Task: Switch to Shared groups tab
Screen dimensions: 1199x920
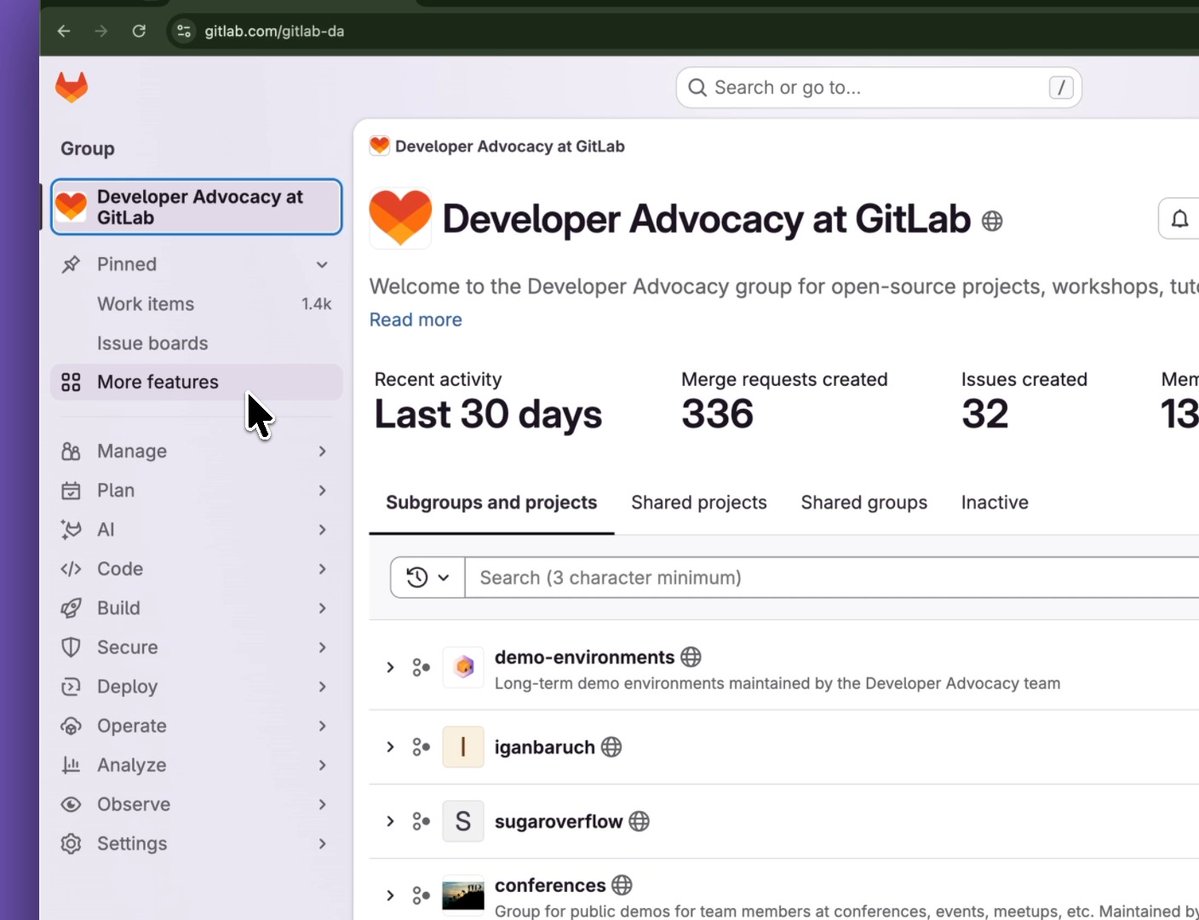Action: pos(864,502)
